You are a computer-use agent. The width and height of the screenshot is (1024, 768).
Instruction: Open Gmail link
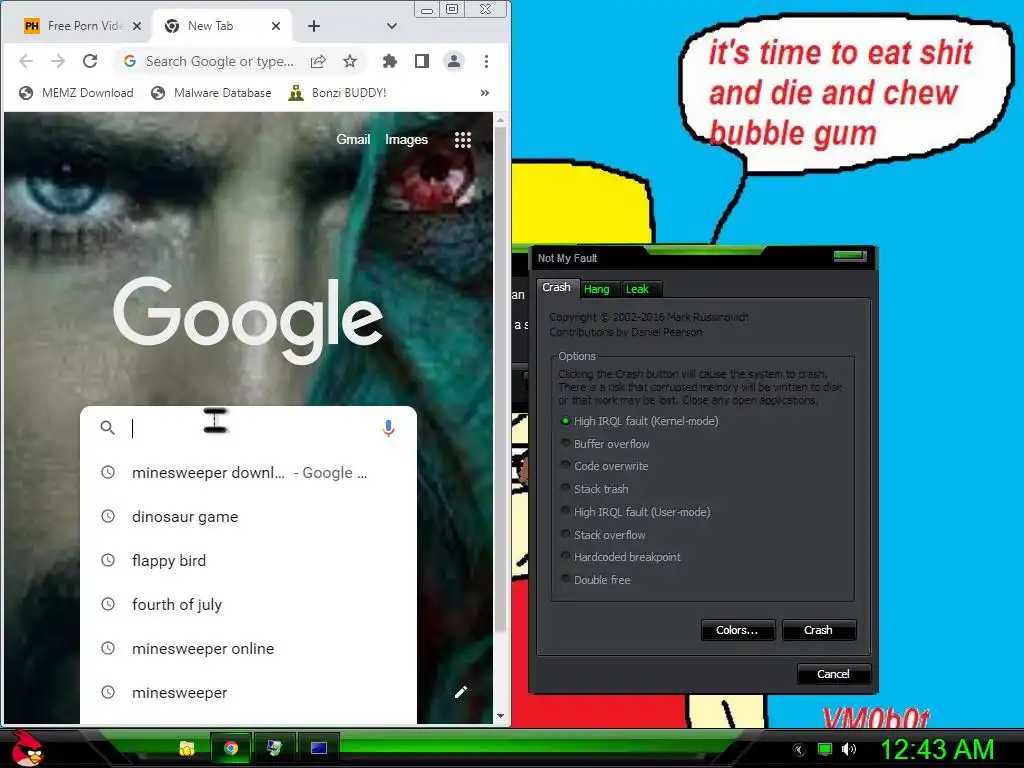point(353,139)
